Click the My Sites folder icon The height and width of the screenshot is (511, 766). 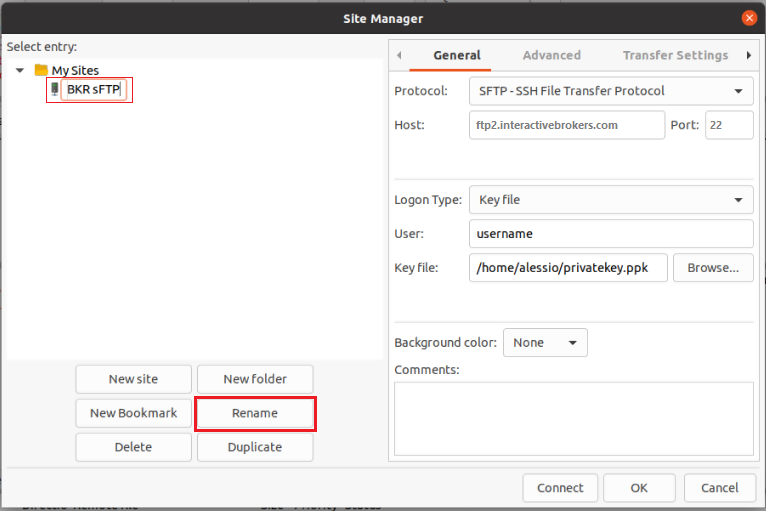[41, 70]
